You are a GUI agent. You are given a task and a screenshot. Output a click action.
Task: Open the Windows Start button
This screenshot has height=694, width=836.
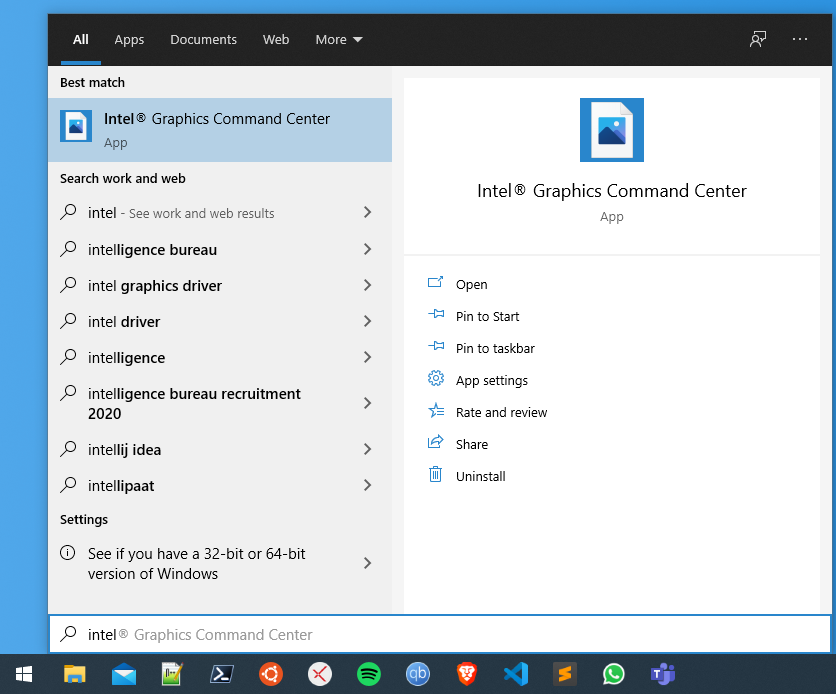24,674
